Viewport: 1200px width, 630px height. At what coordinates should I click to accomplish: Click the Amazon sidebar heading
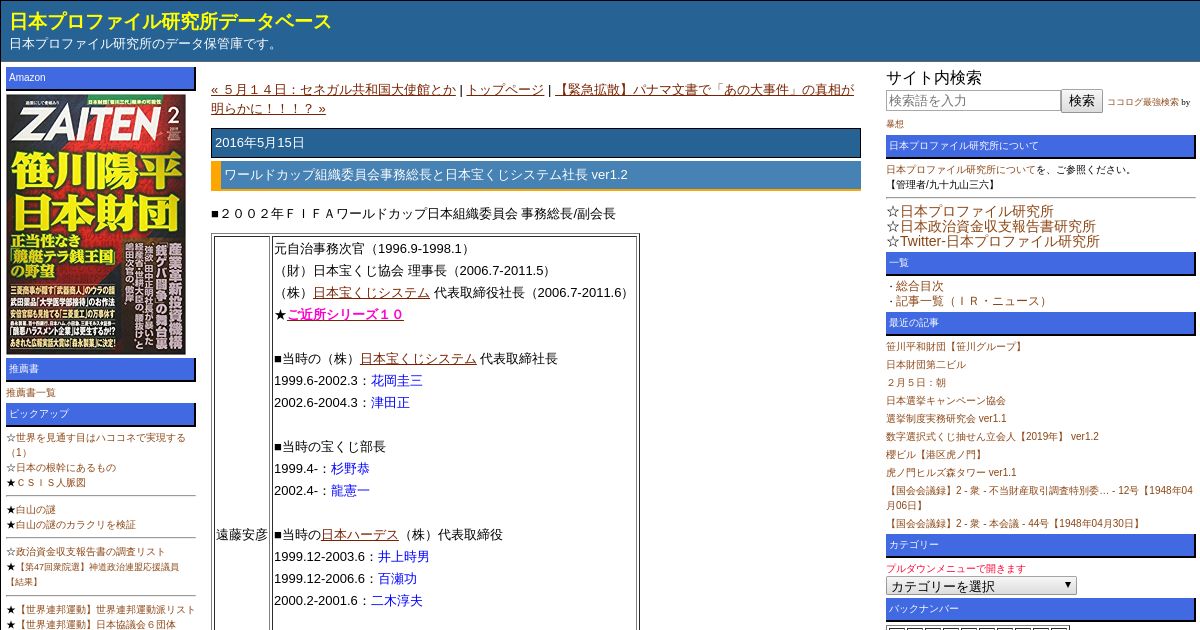pos(101,78)
